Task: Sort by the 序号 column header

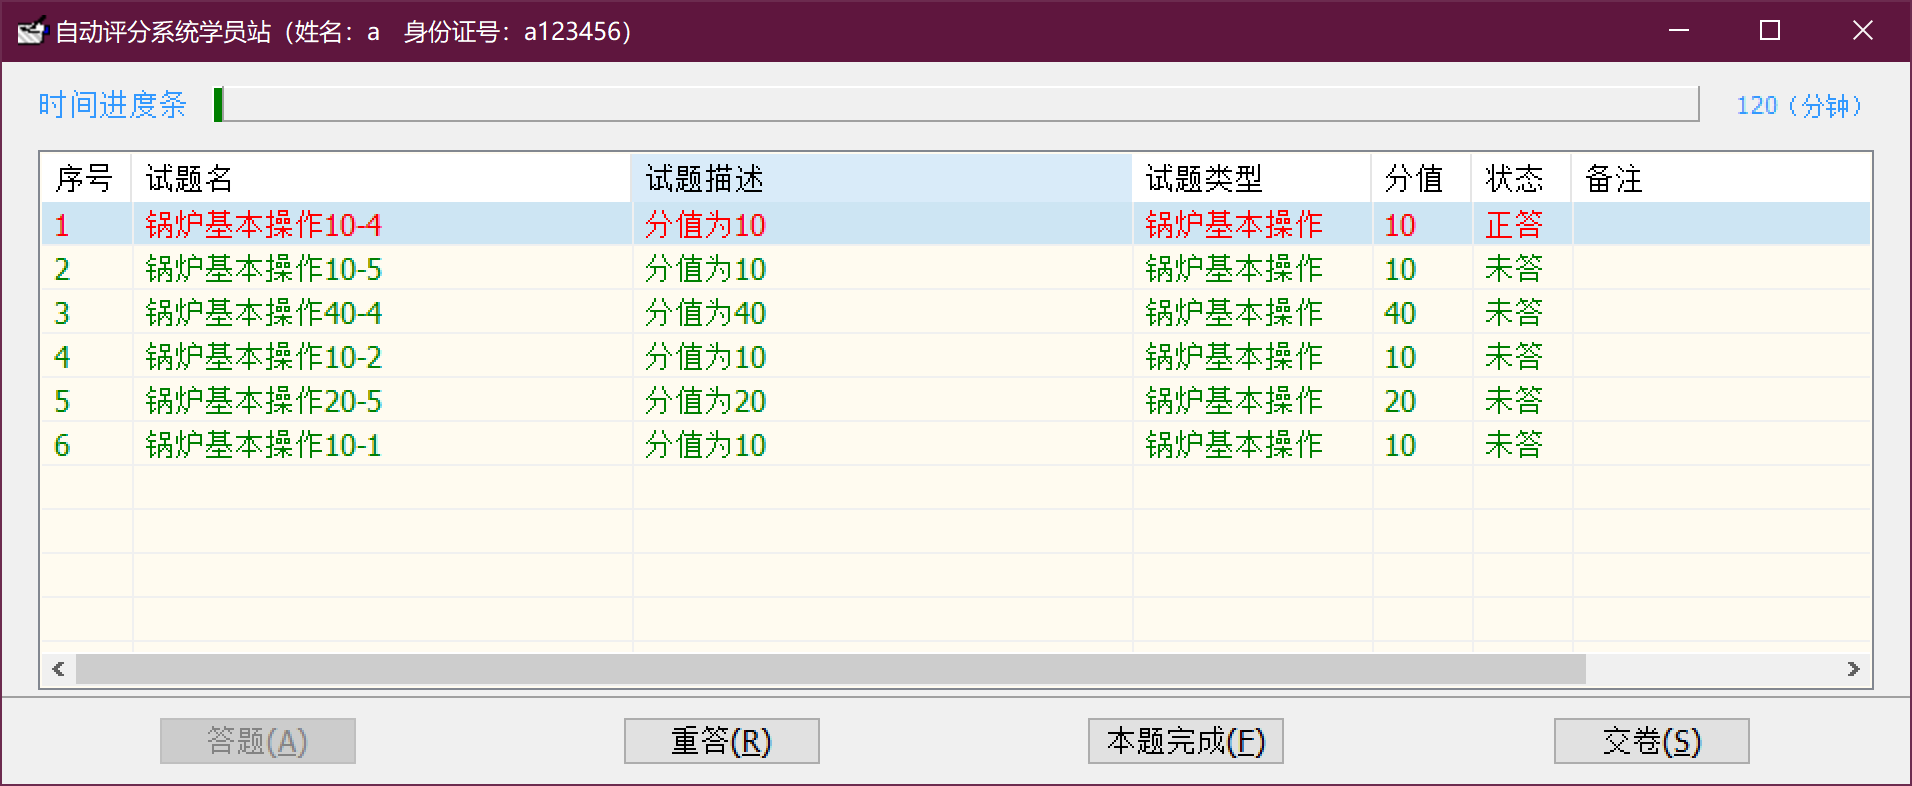Action: 85,179
